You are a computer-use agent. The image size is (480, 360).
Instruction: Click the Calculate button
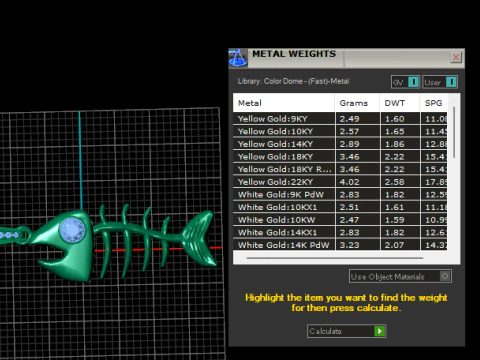coord(346,331)
